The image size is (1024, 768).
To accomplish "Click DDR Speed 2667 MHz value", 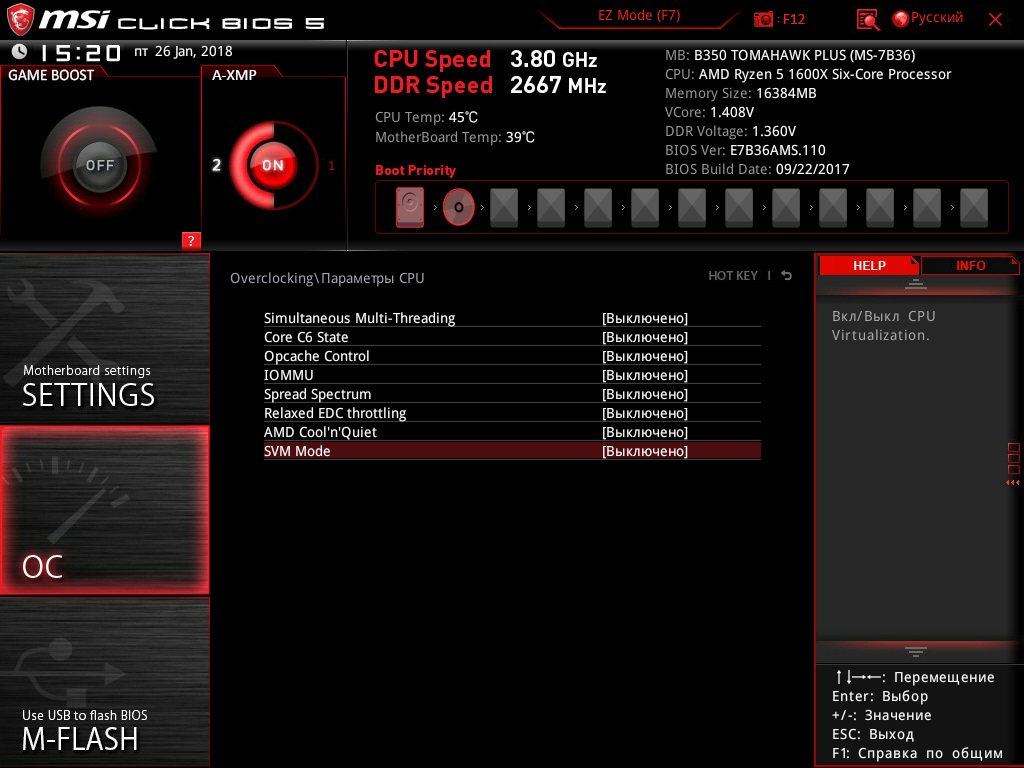I will click(558, 85).
